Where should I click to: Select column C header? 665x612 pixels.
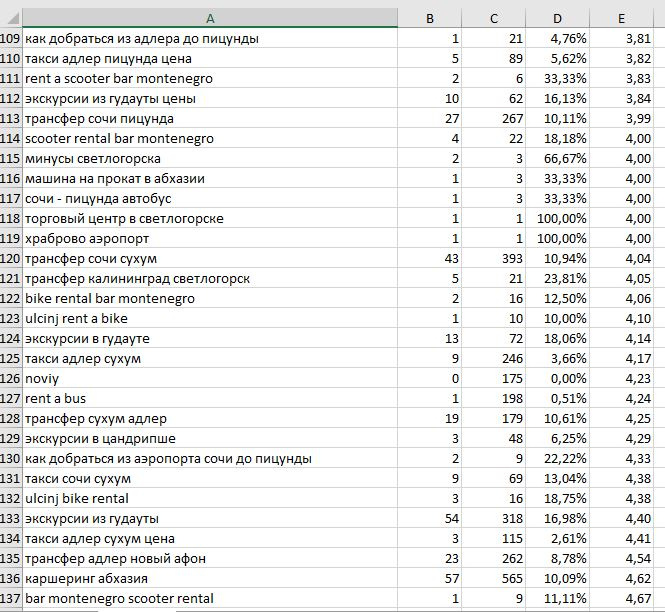(494, 18)
